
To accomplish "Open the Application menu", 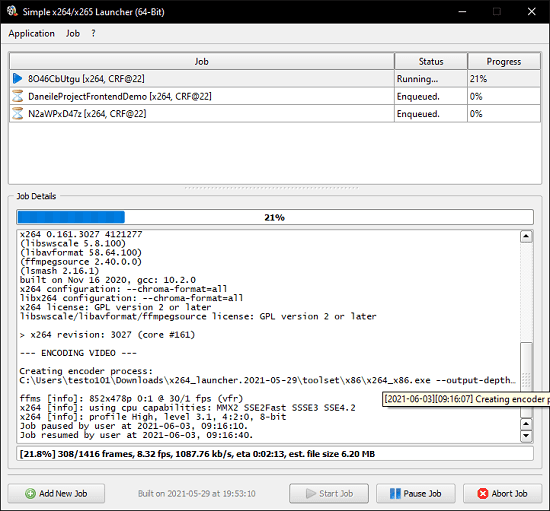I will [x=32, y=34].
